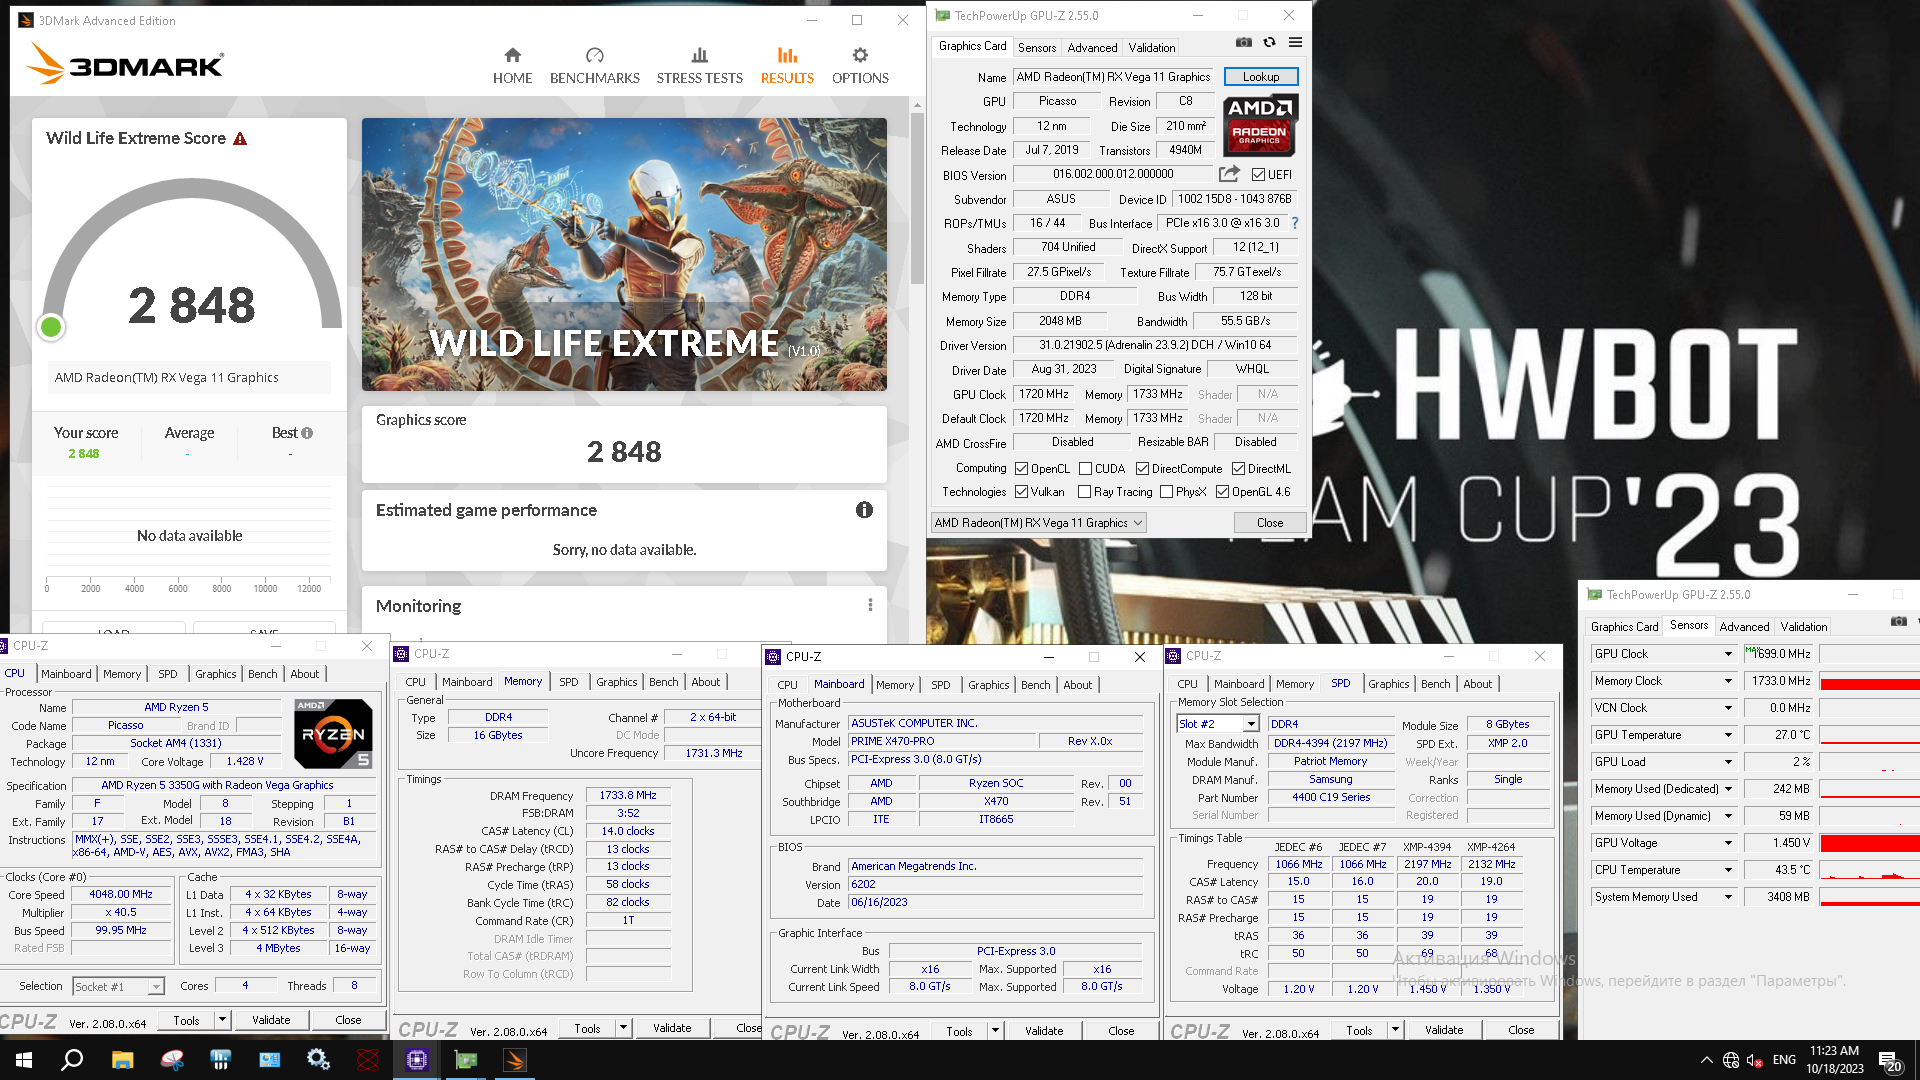Image resolution: width=1920 pixels, height=1080 pixels.
Task: Open the 3DMark HOME page
Action: pos(512,66)
